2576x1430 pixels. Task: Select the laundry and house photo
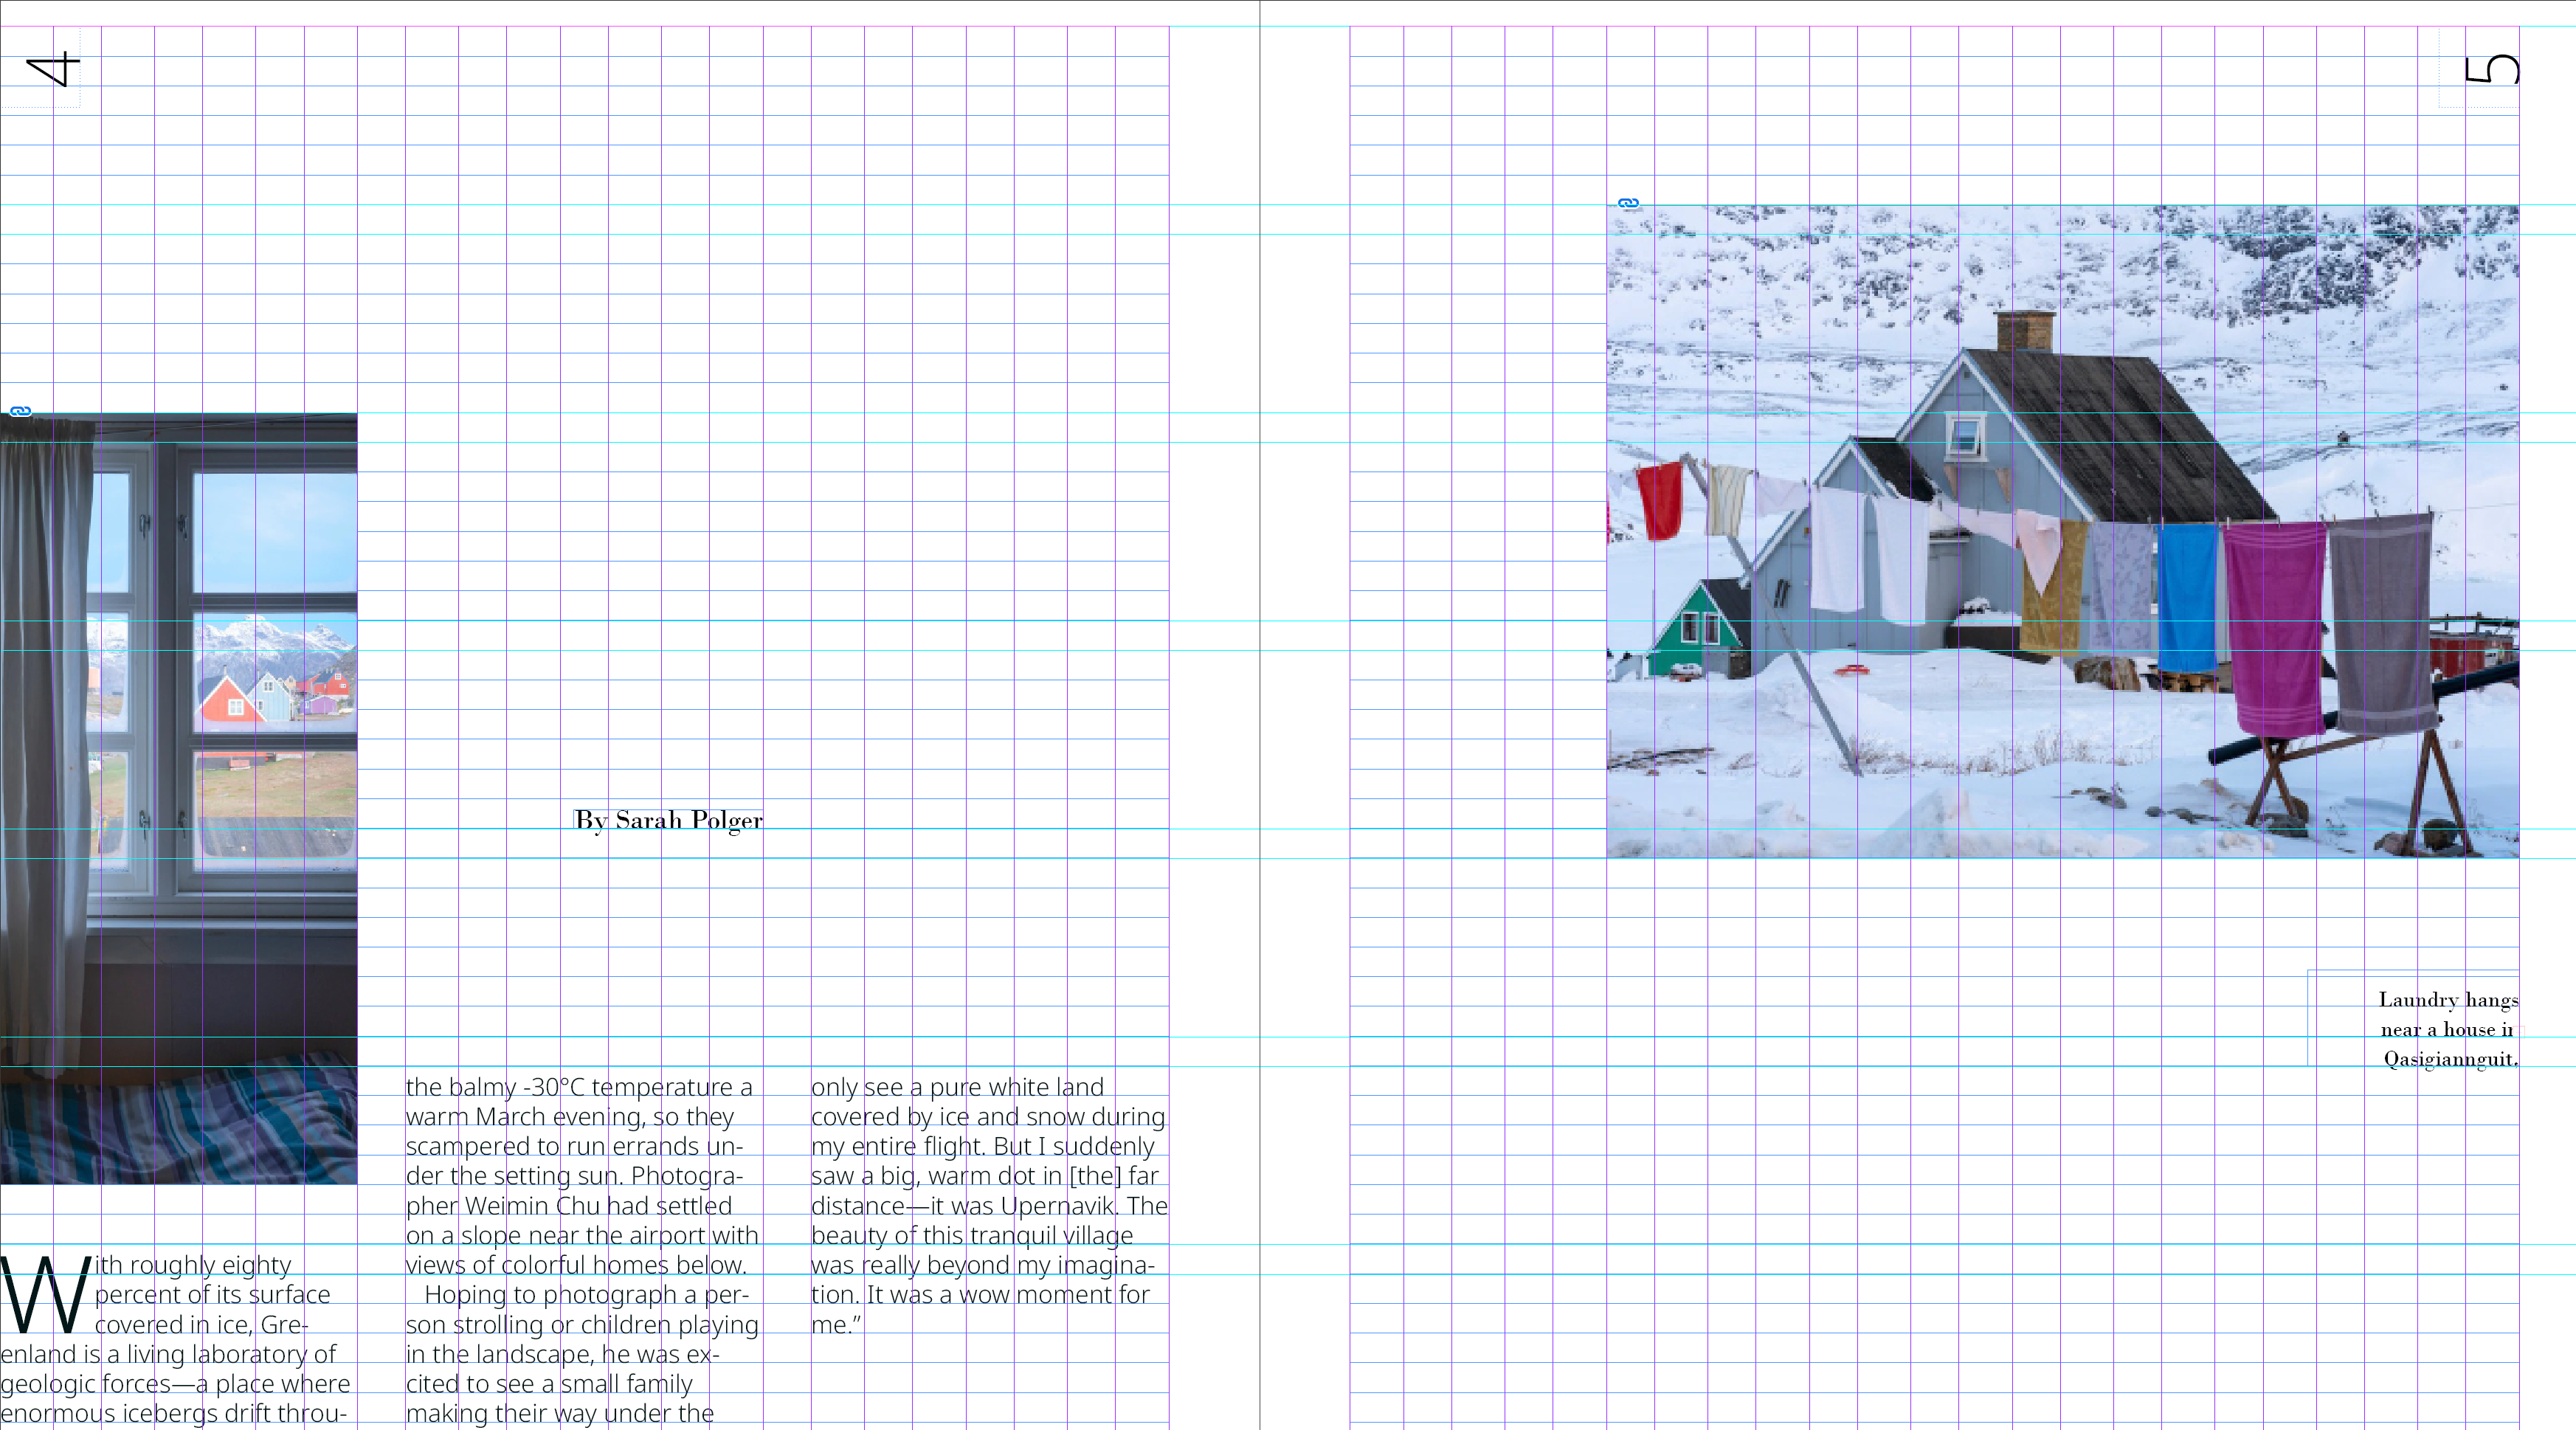[2063, 531]
